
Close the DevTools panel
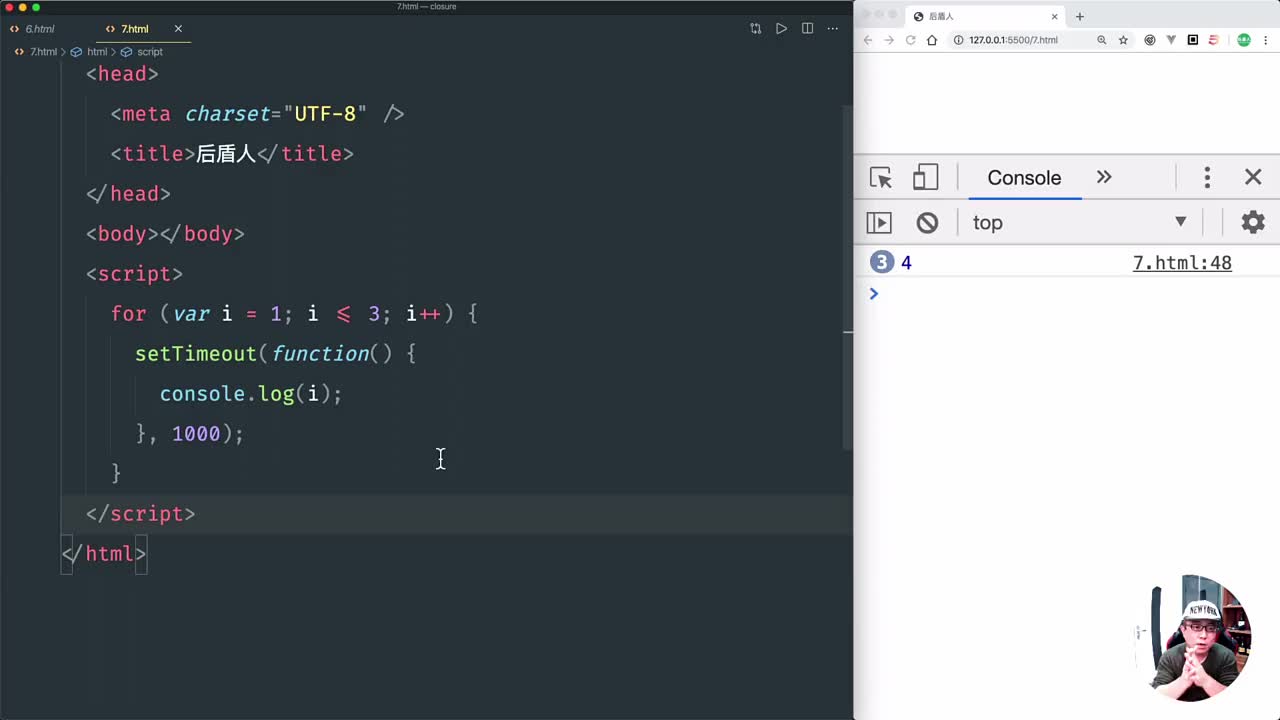[x=1253, y=177]
